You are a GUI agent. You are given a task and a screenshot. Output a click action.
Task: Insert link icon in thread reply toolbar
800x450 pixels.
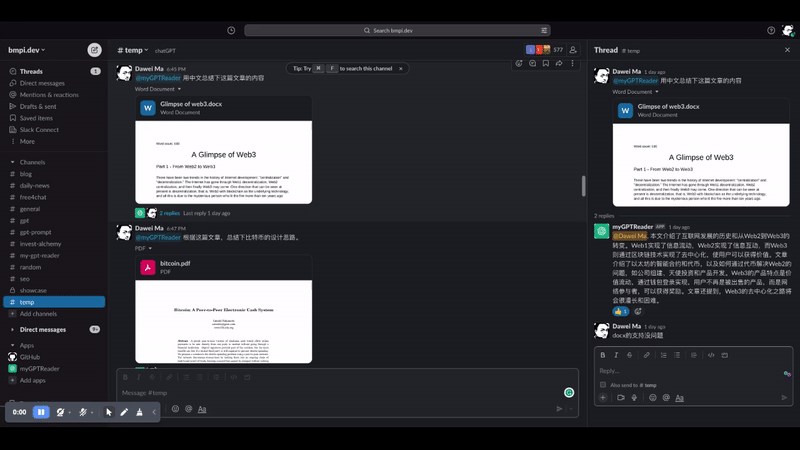click(646, 355)
